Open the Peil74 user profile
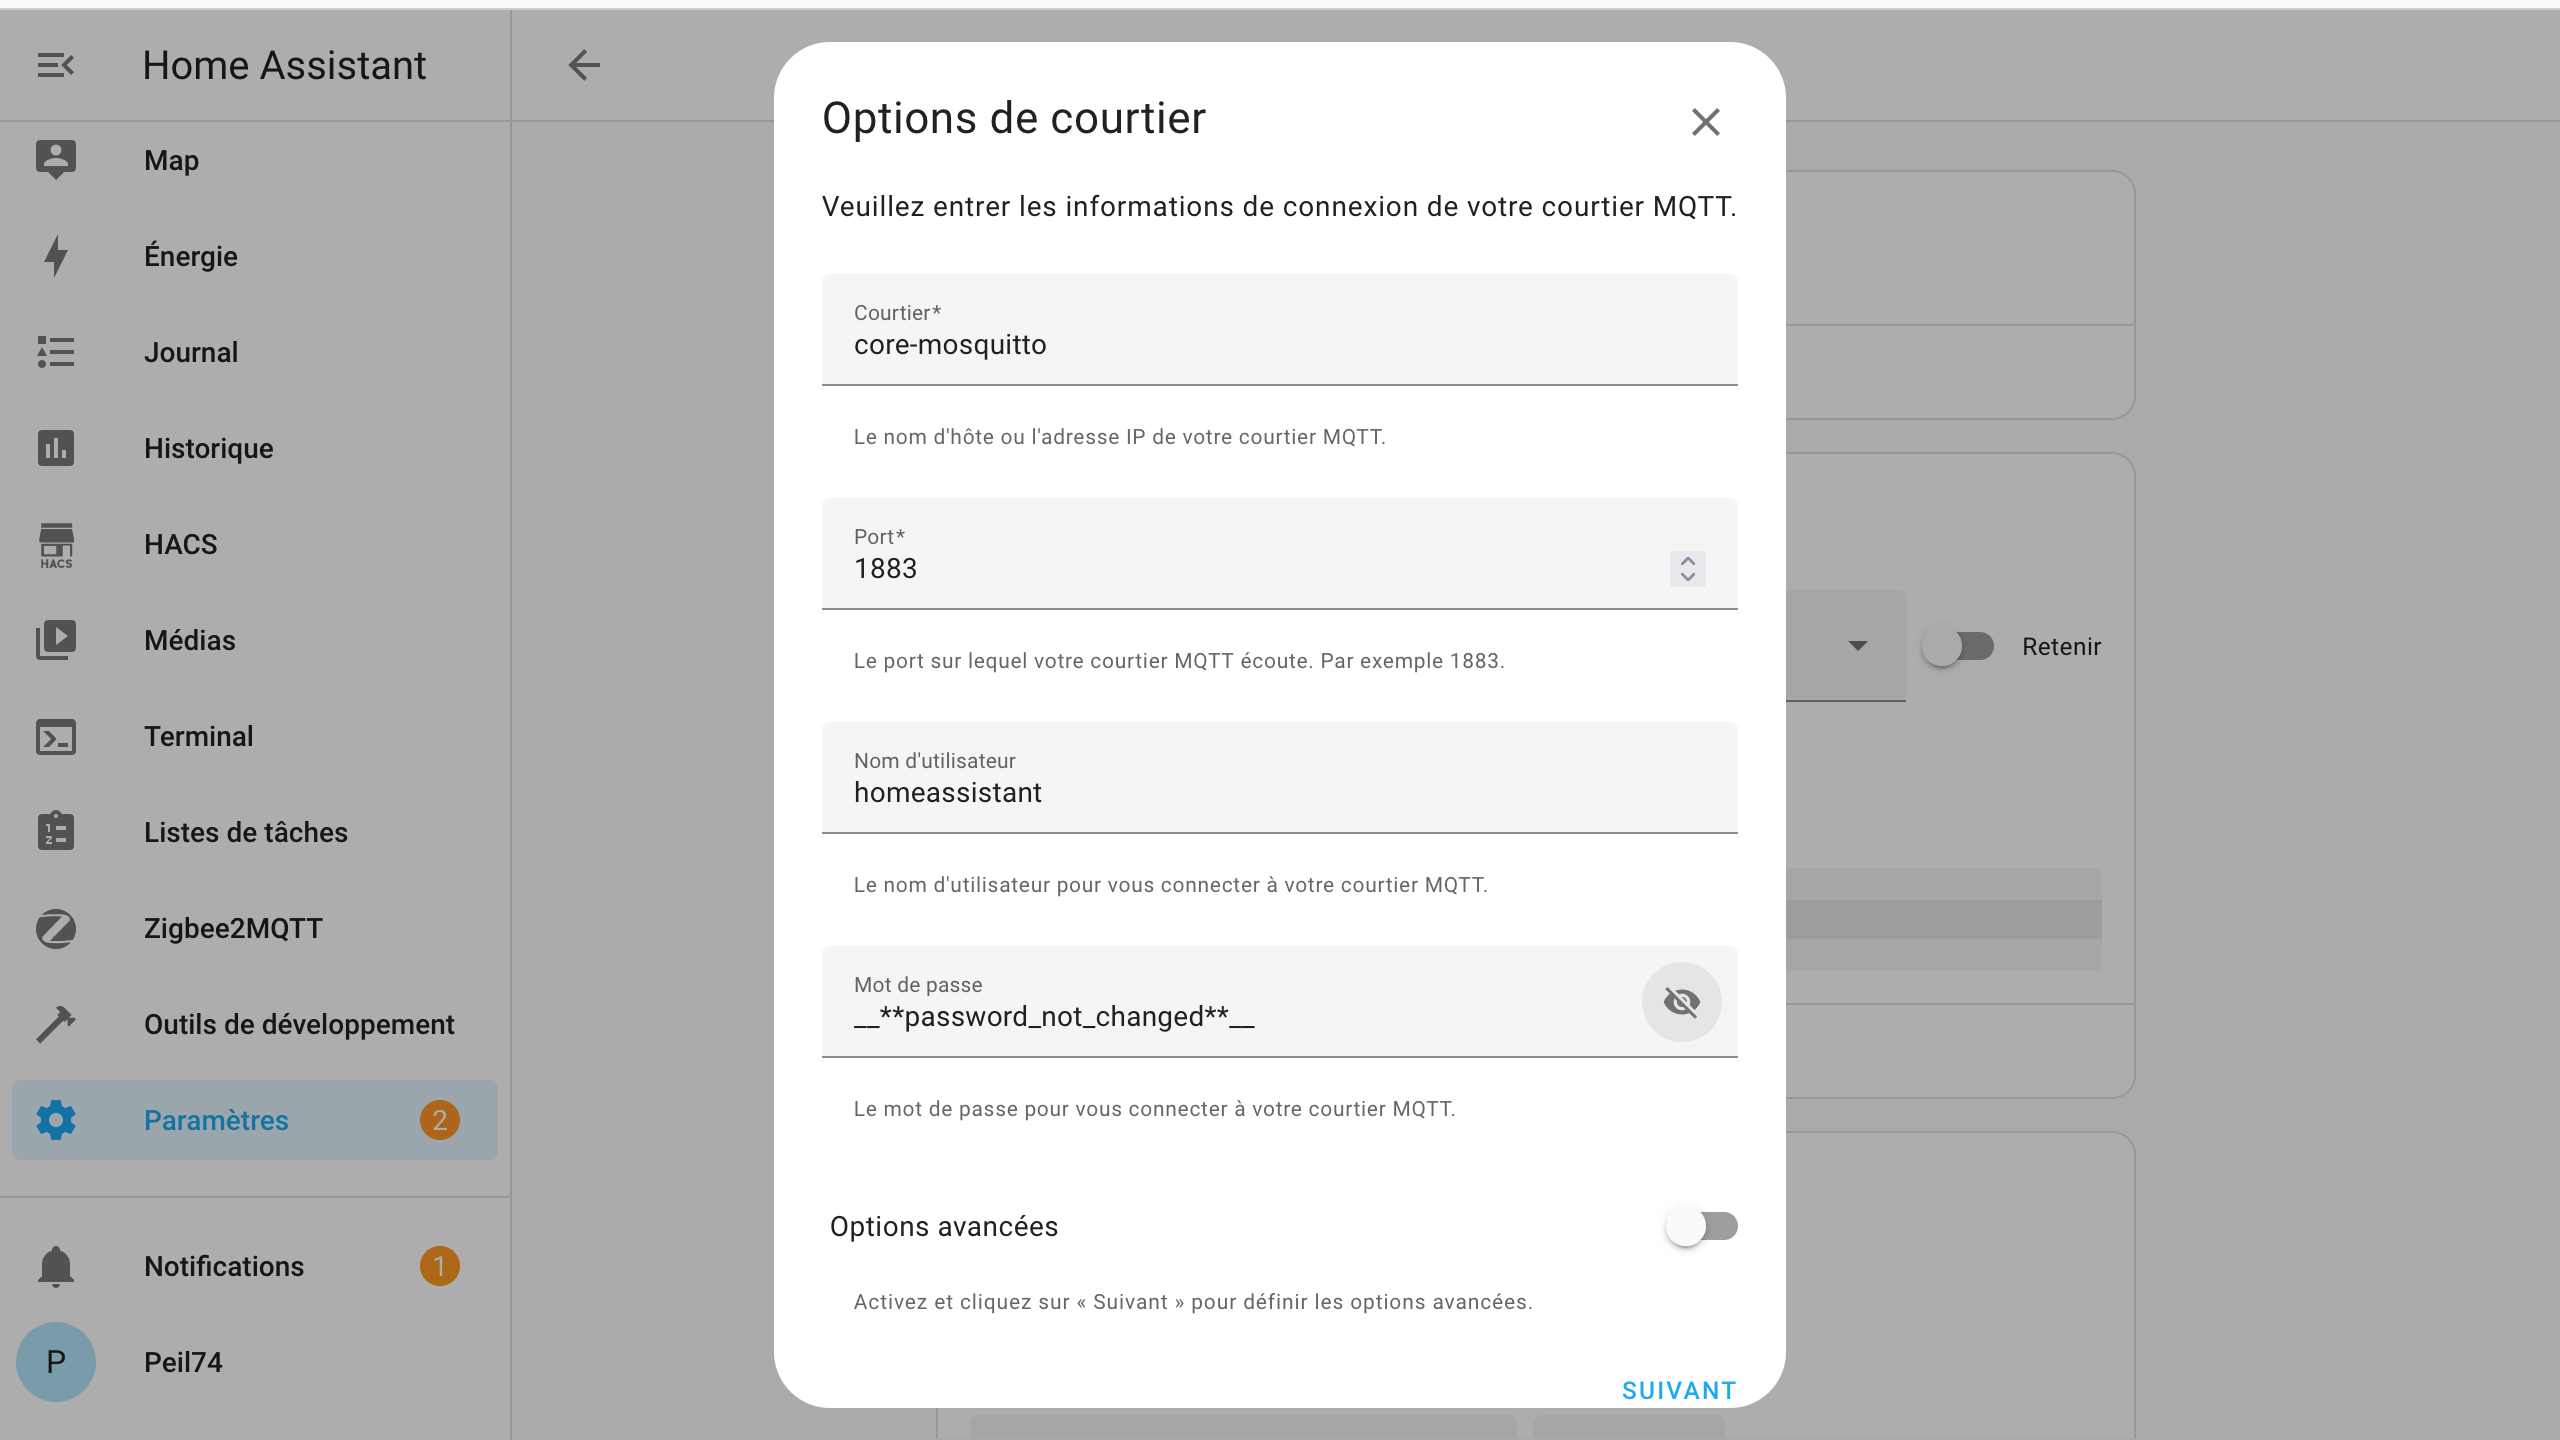2560x1440 pixels. [x=182, y=1363]
